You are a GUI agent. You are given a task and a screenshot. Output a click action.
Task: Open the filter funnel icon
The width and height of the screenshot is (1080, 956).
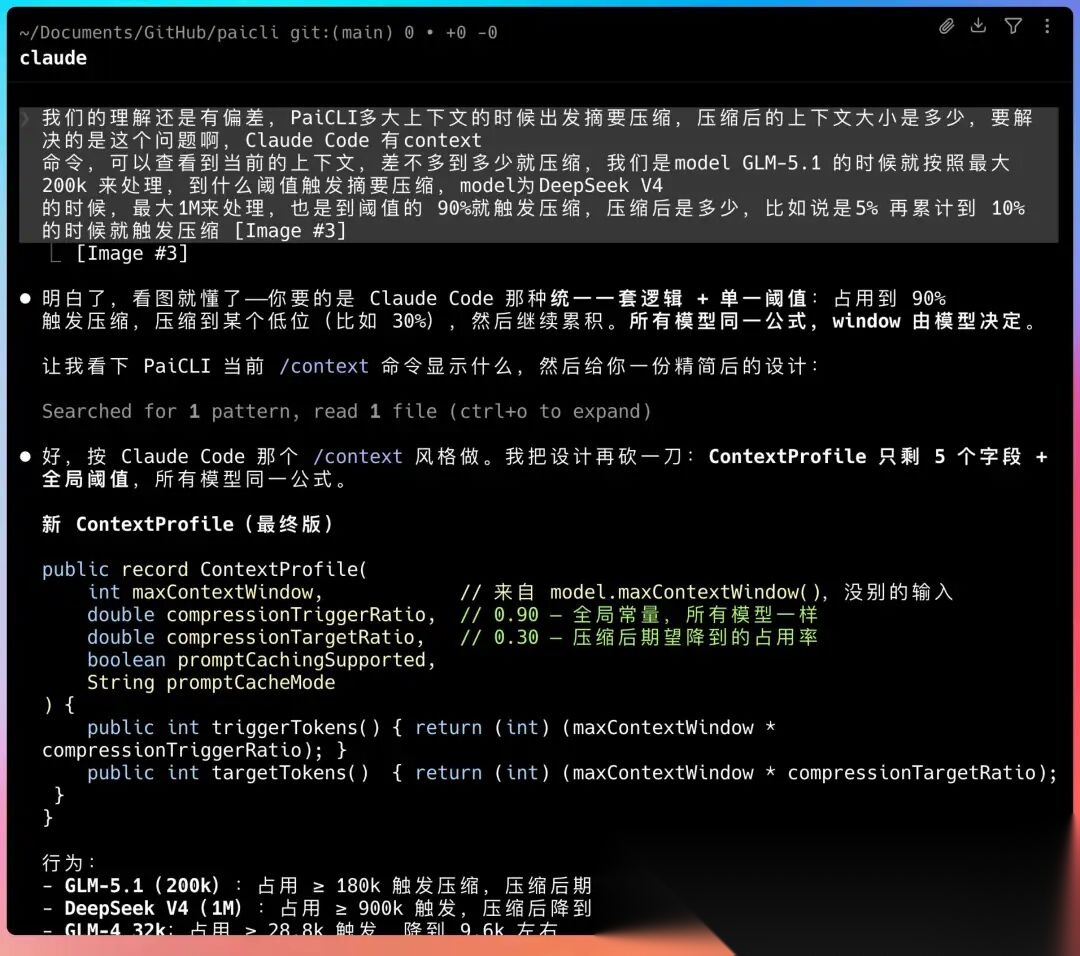(x=1012, y=26)
